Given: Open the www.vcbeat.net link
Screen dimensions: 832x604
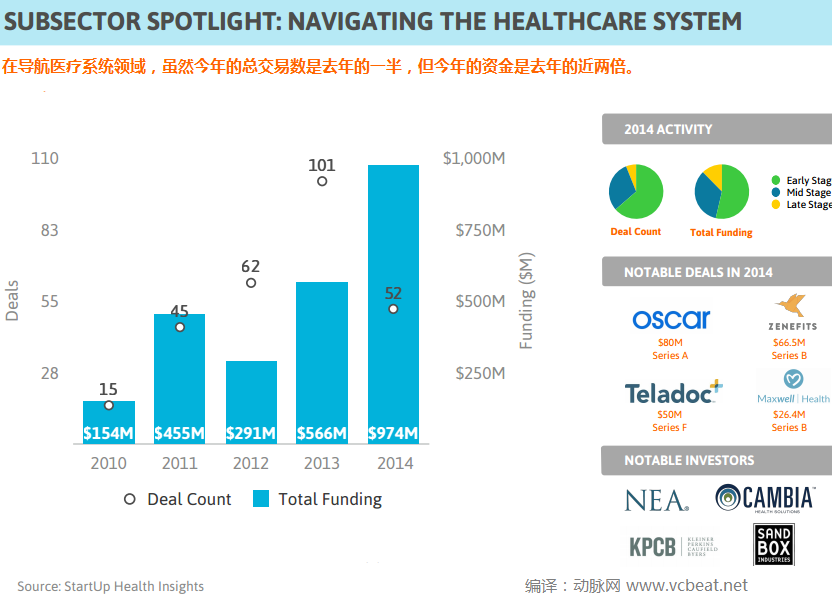Looking at the screenshot, I should 687,585.
